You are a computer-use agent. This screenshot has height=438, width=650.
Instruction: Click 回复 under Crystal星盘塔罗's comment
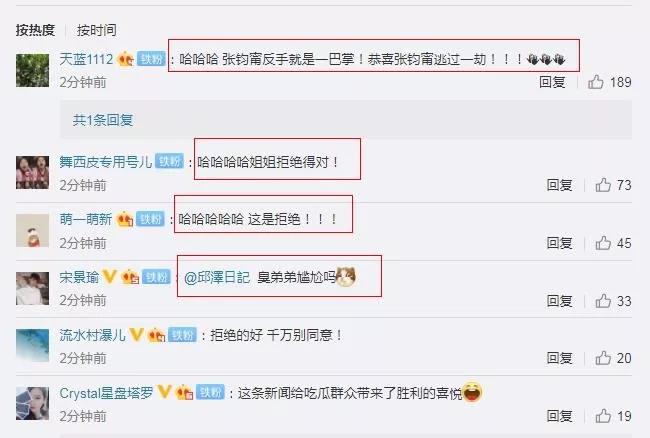point(560,416)
